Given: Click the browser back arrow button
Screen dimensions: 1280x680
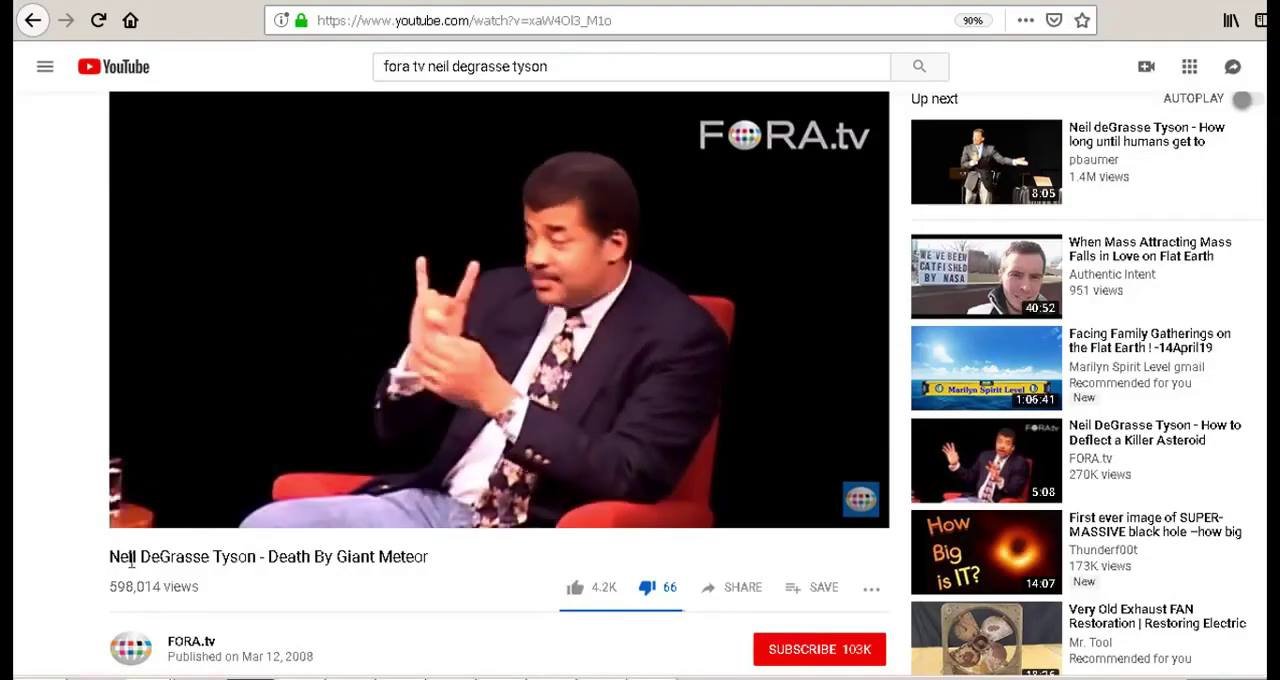Looking at the screenshot, I should [32, 20].
